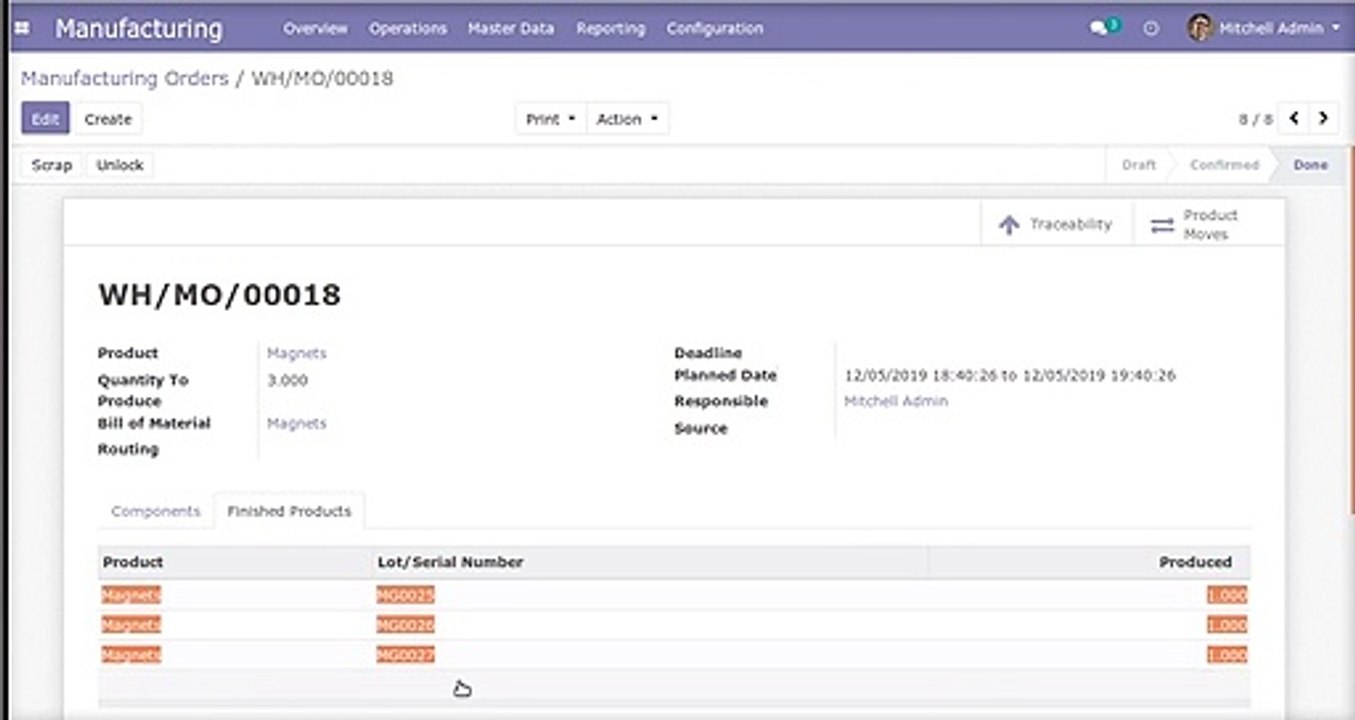Switch to the Components tab

tap(156, 511)
